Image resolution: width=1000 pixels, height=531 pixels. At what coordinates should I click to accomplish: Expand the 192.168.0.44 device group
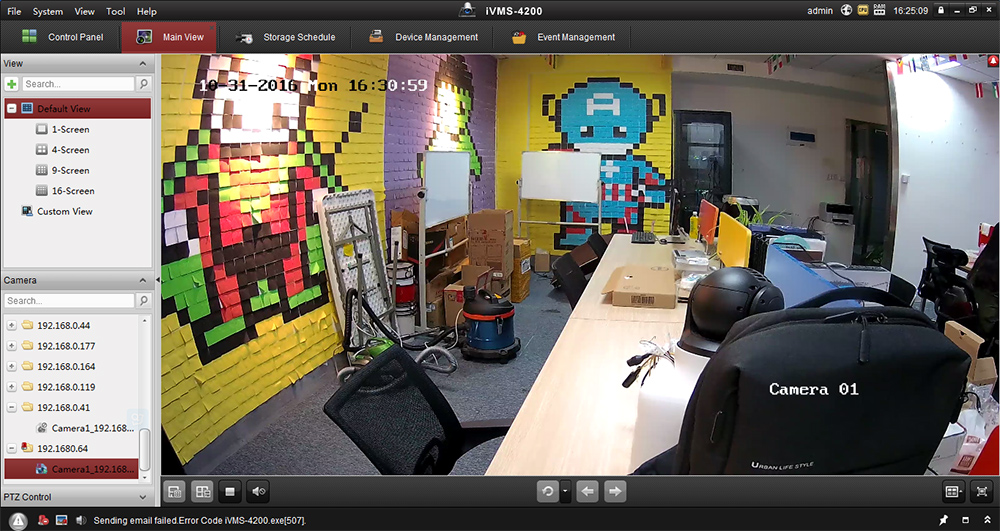[x=12, y=325]
